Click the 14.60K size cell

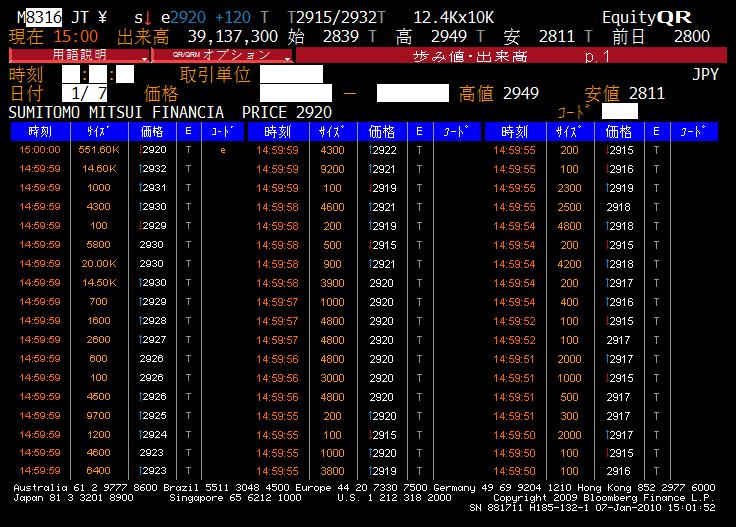point(99,168)
